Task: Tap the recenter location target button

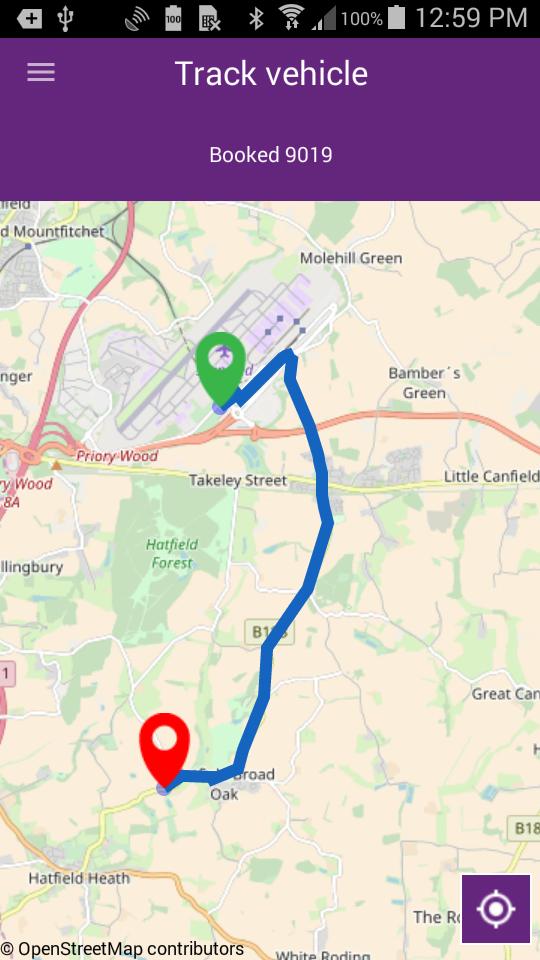Action: [x=496, y=909]
